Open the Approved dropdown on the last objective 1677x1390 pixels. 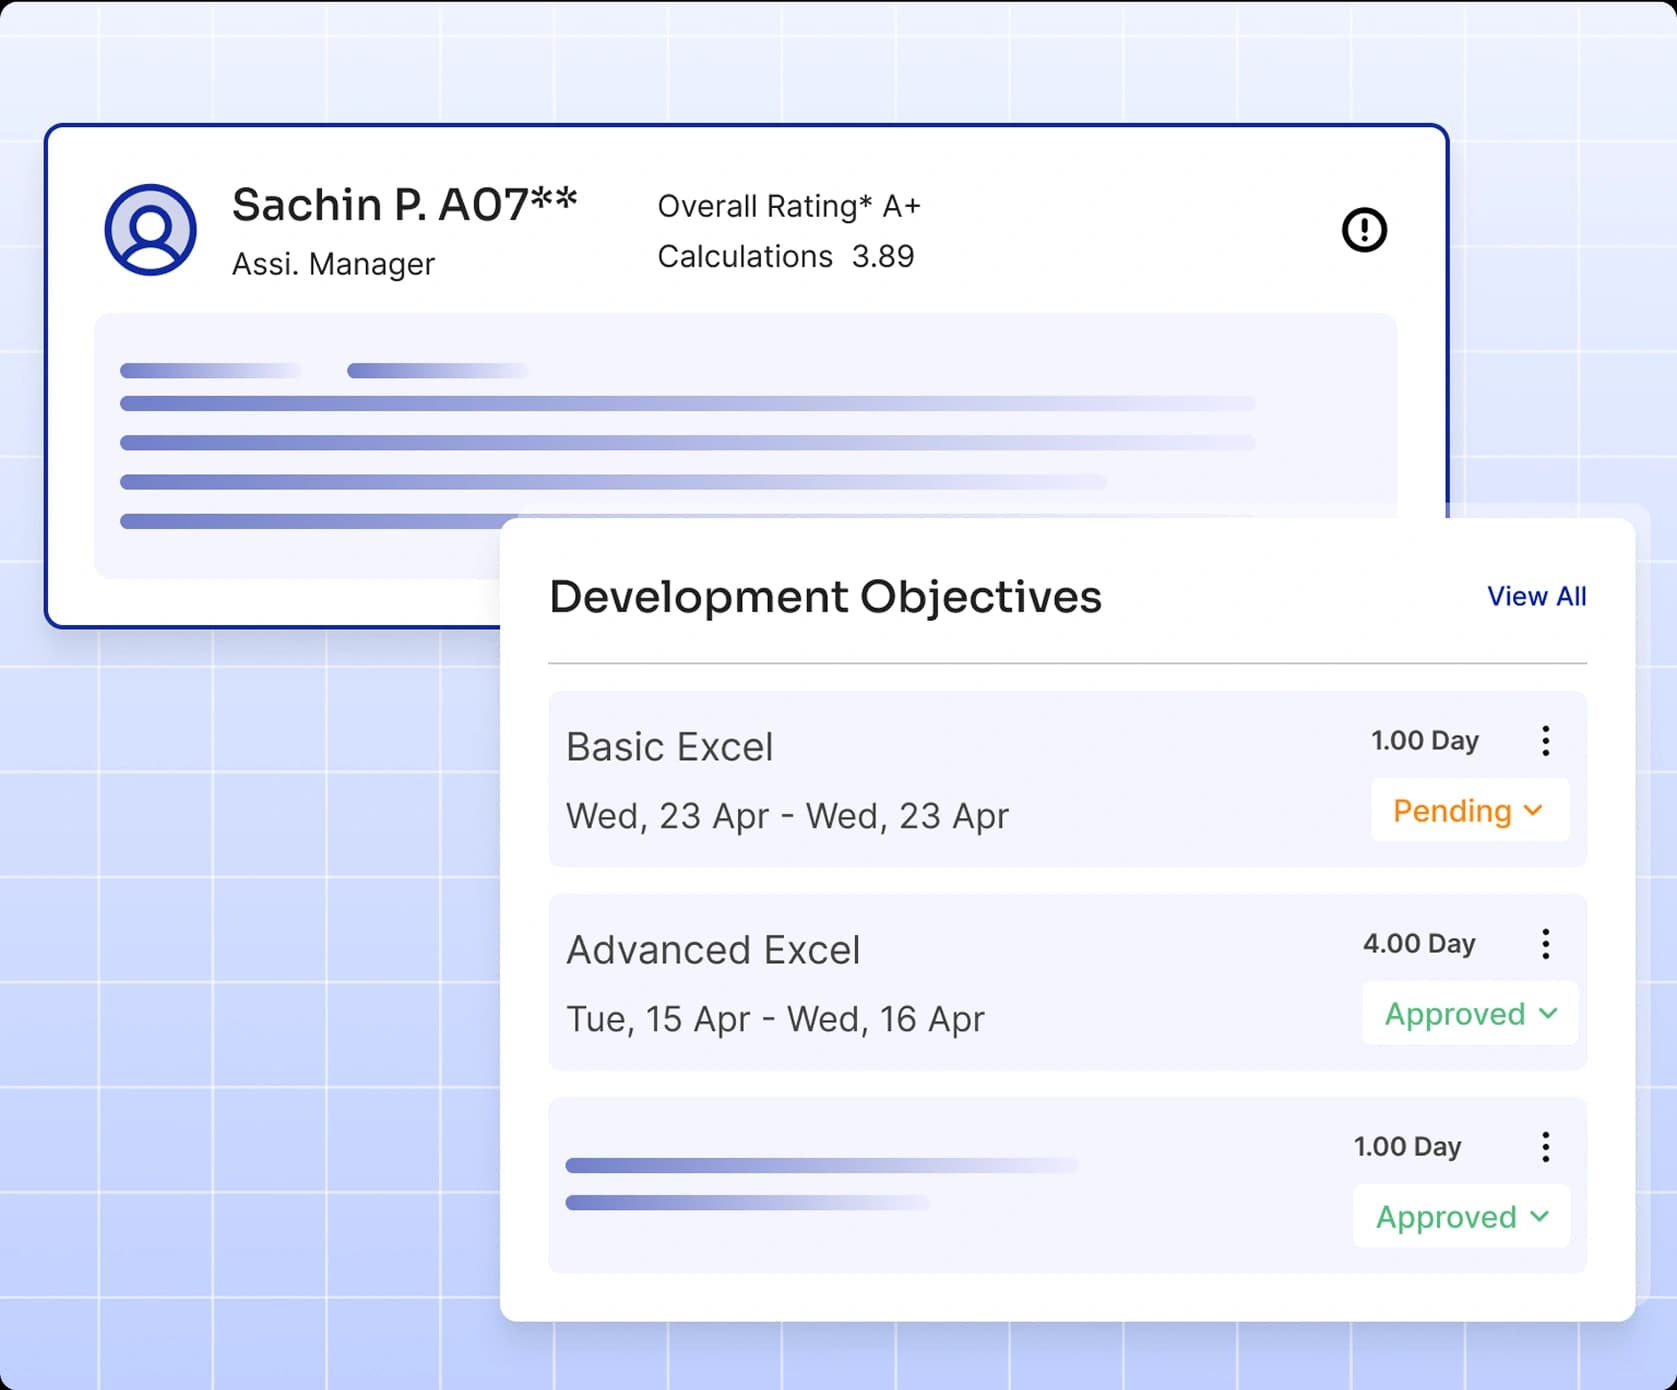click(x=1461, y=1217)
